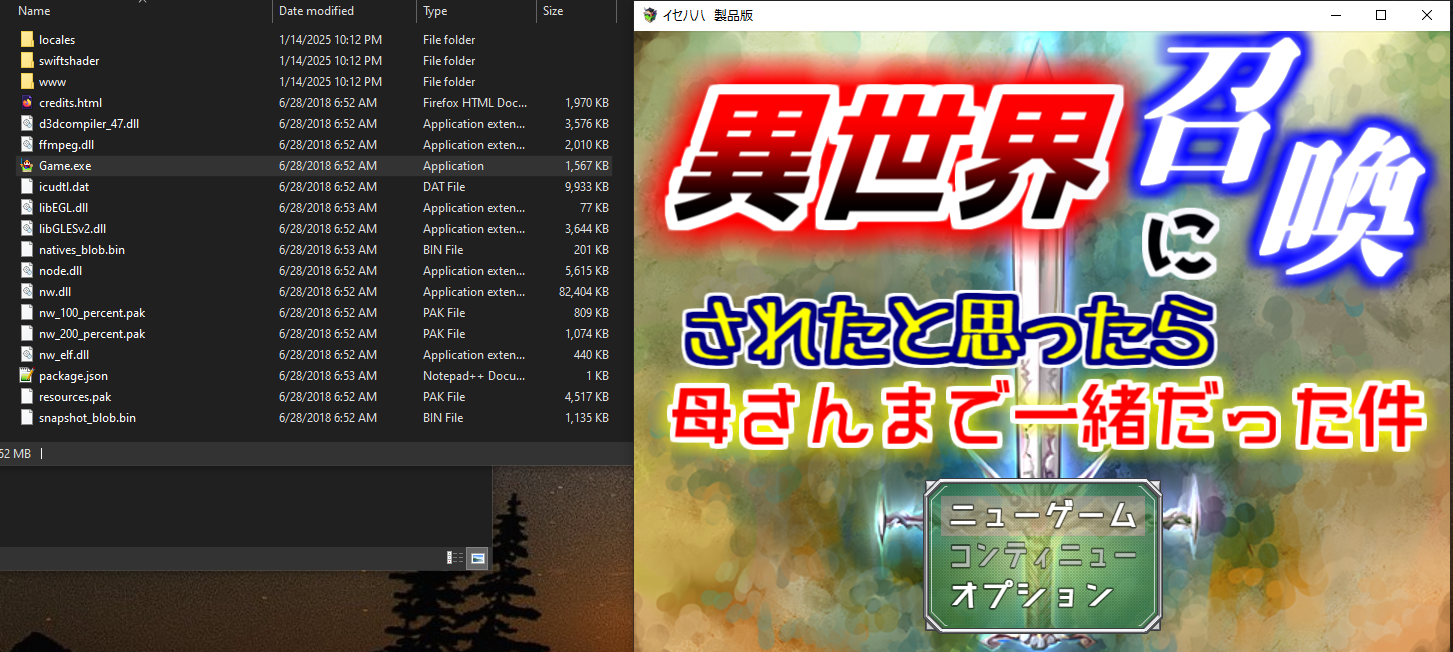Select the Notepad++ icon for package.json
The image size is (1453, 652).
(x=27, y=376)
